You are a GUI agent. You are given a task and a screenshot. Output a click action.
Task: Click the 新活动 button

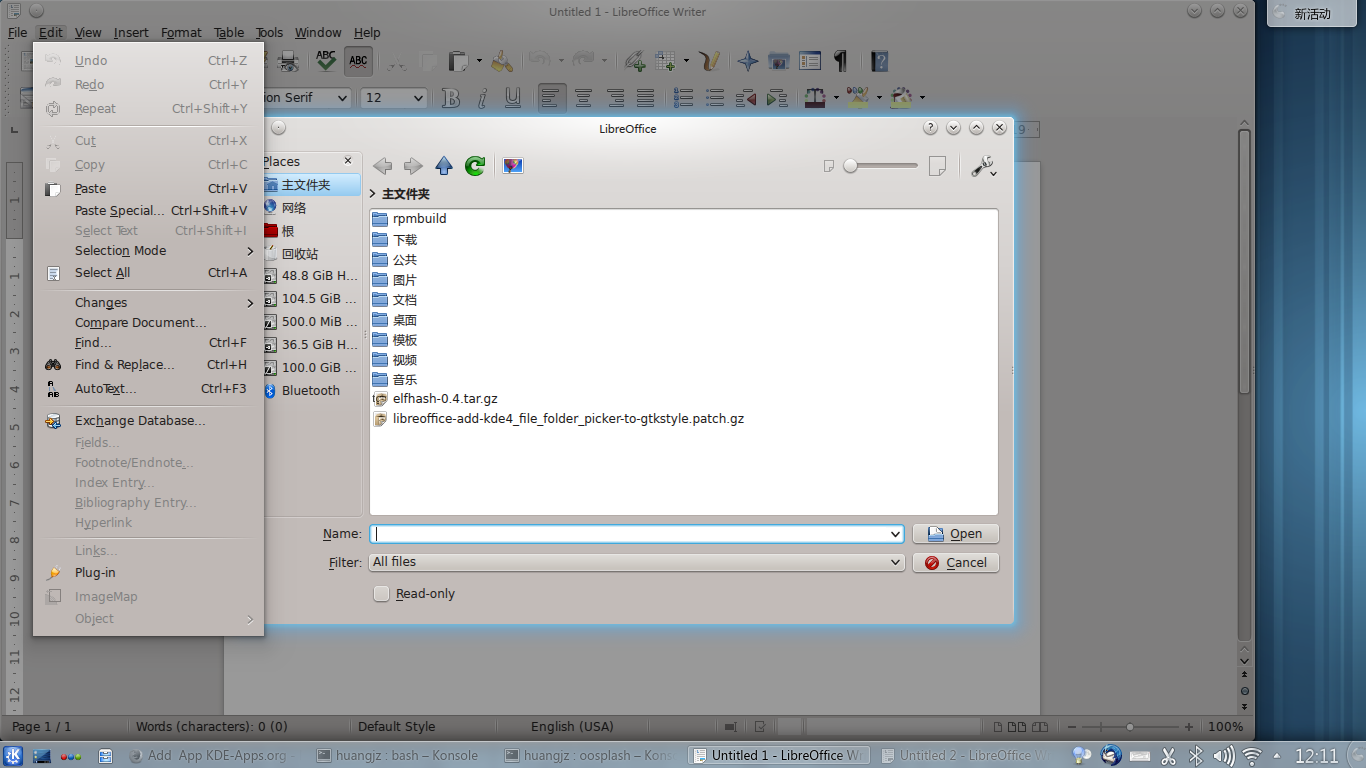pos(1312,14)
